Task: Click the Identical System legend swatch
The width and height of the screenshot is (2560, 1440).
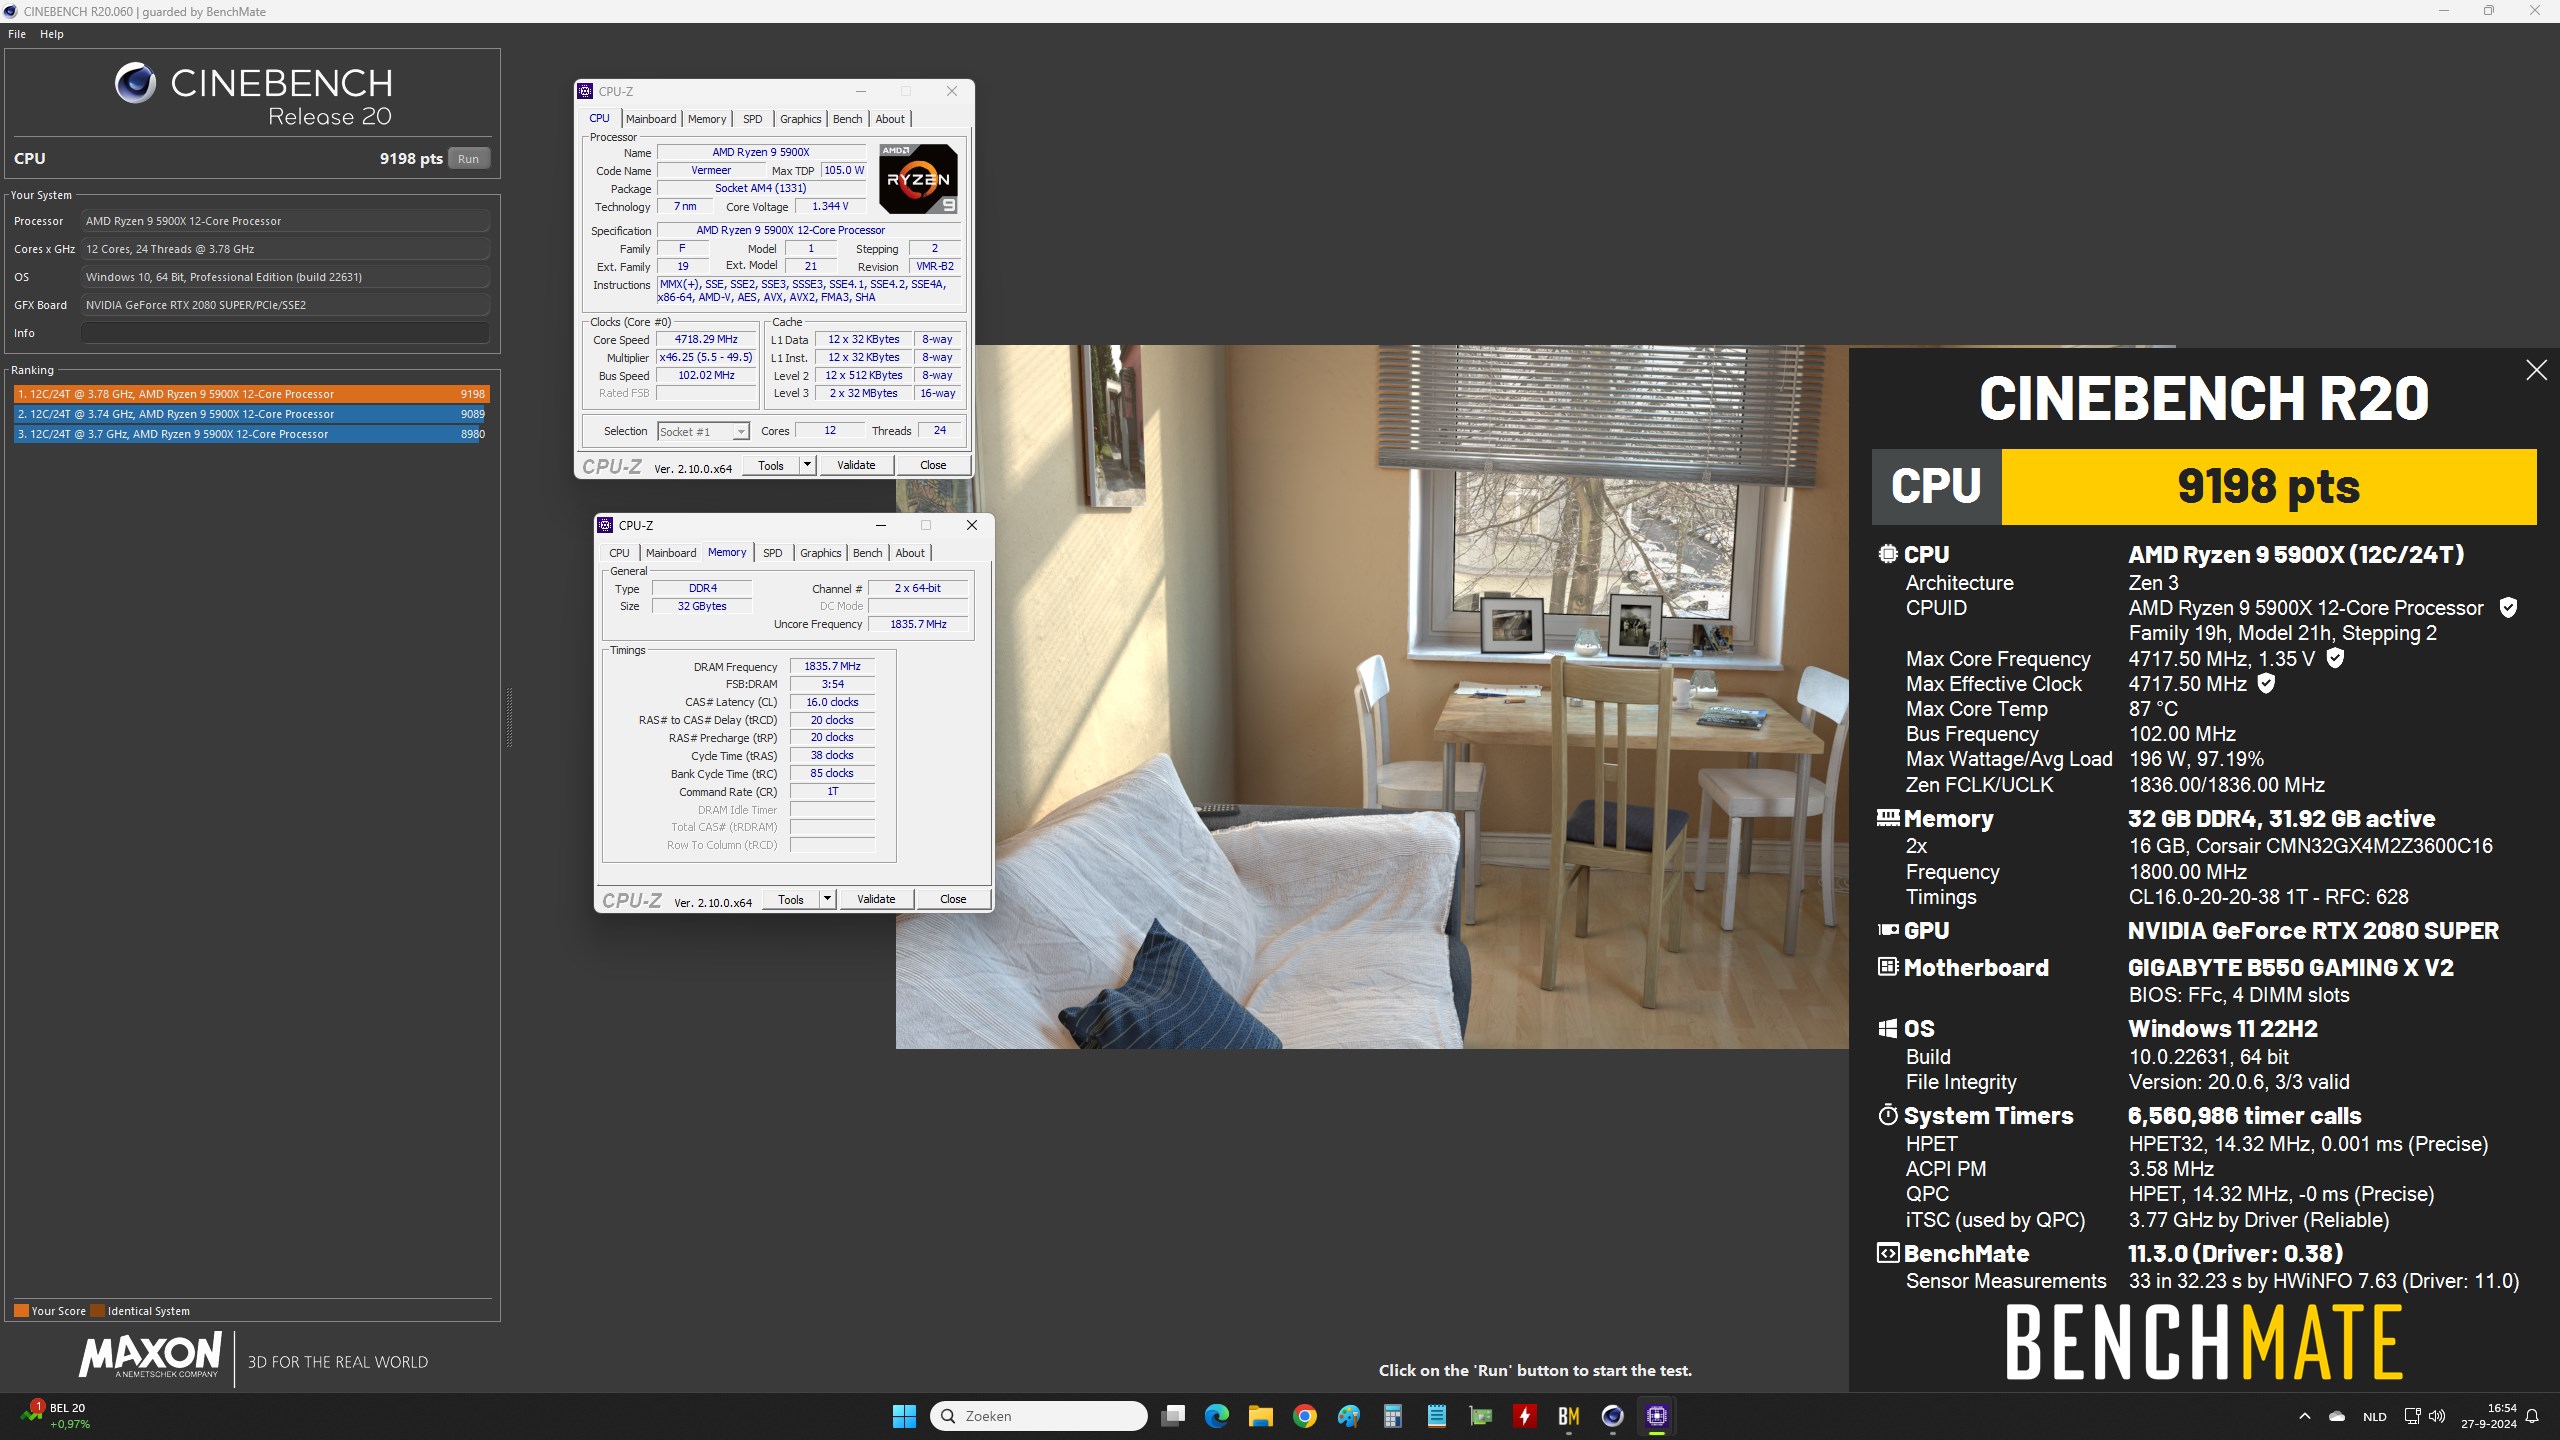Action: [97, 1310]
